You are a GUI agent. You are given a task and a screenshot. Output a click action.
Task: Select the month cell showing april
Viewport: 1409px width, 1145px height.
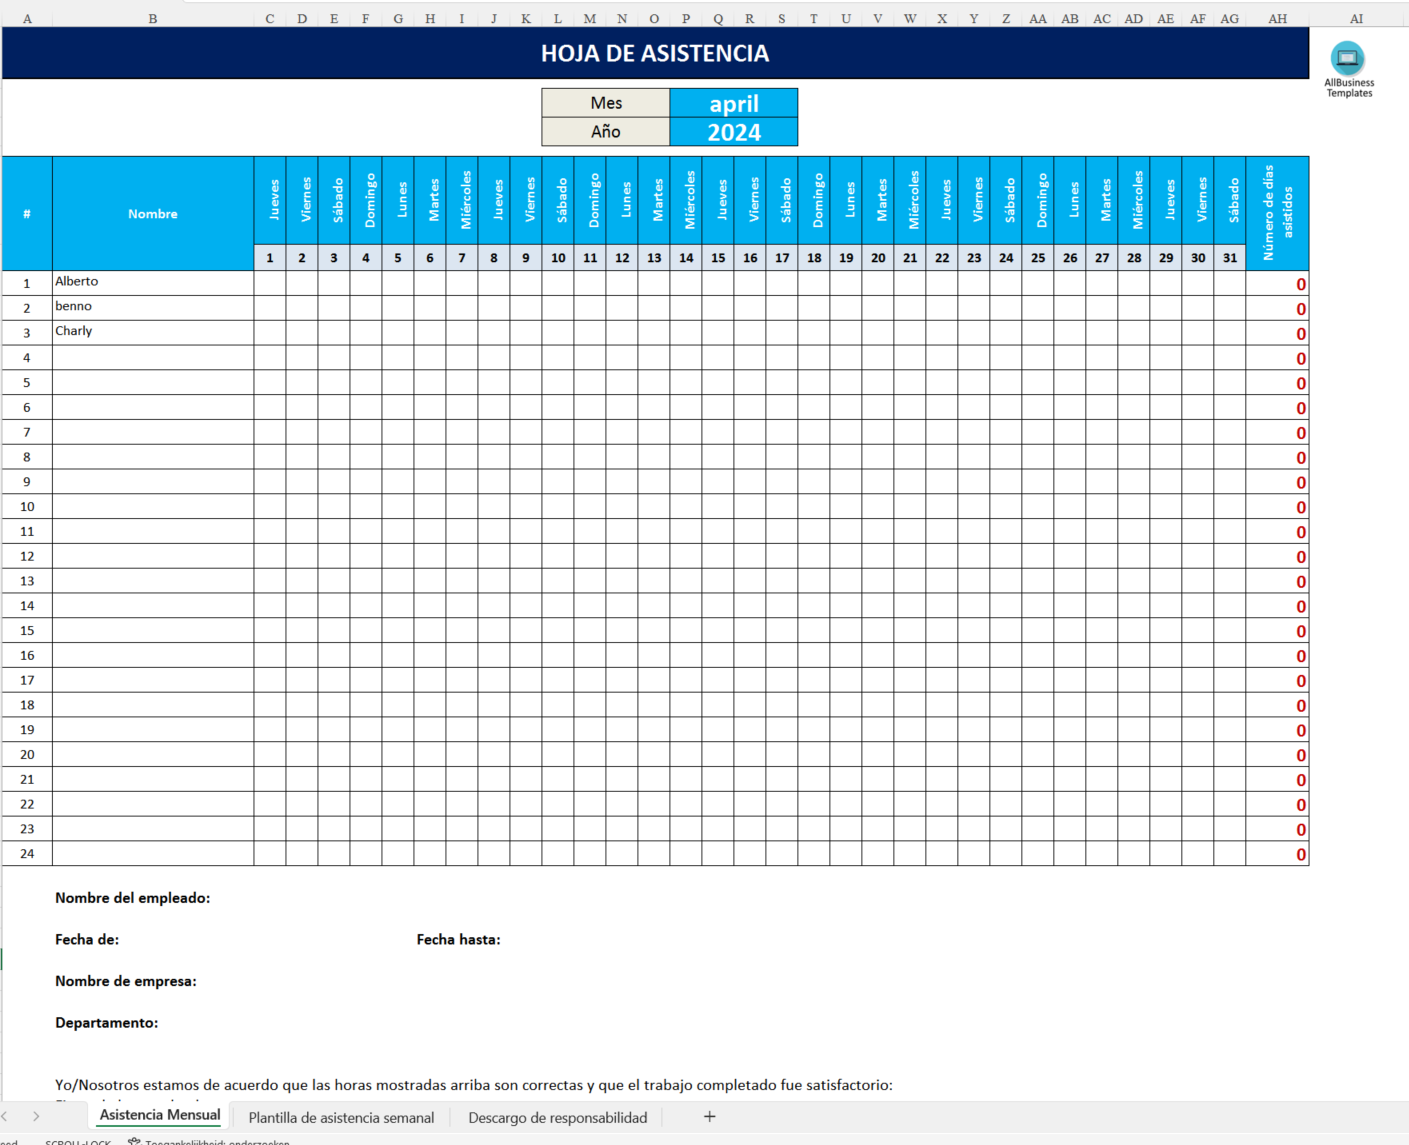tap(733, 103)
